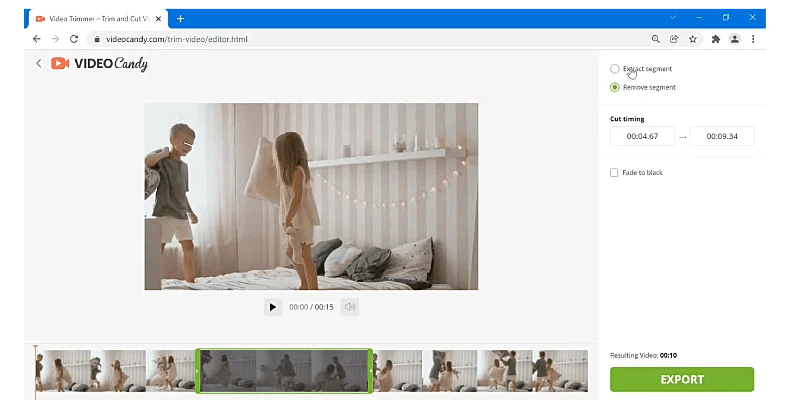800x400 pixels.
Task: Reload the page with the refresh icon
Action: coord(74,39)
